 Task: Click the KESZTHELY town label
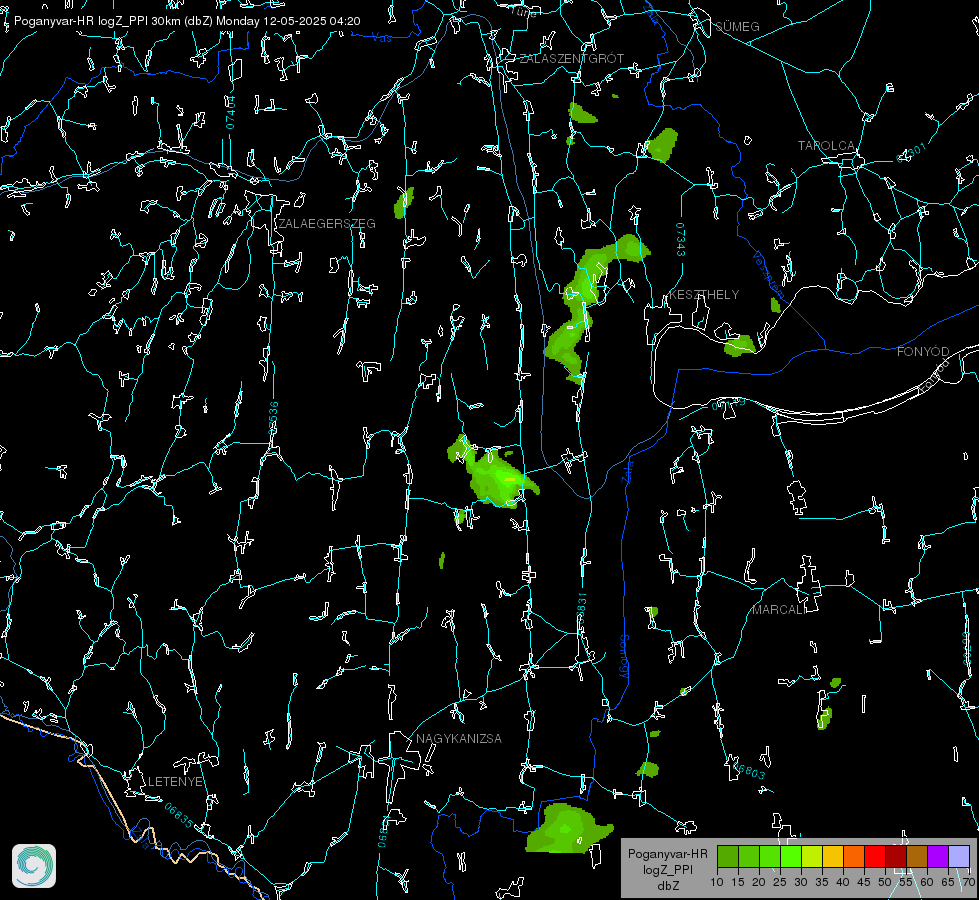pyautogui.click(x=704, y=294)
